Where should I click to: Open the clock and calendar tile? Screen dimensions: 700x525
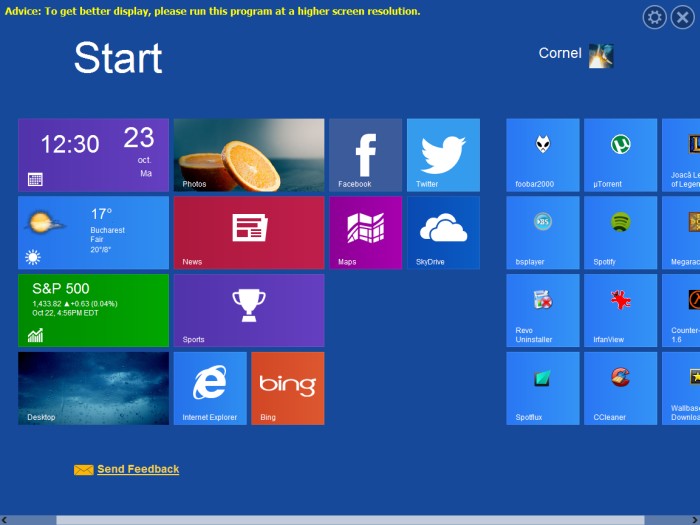pyautogui.click(x=93, y=155)
